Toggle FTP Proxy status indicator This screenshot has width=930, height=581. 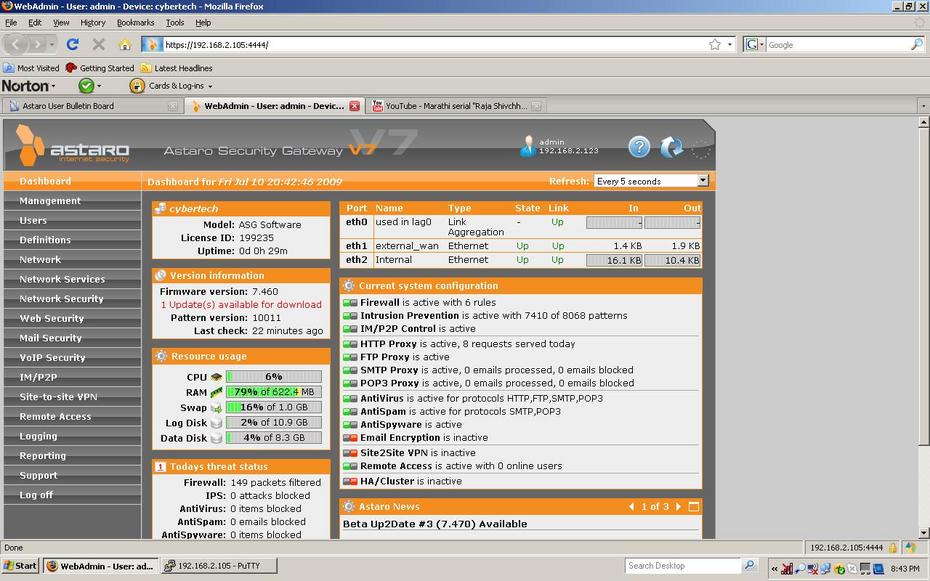pyautogui.click(x=350, y=357)
